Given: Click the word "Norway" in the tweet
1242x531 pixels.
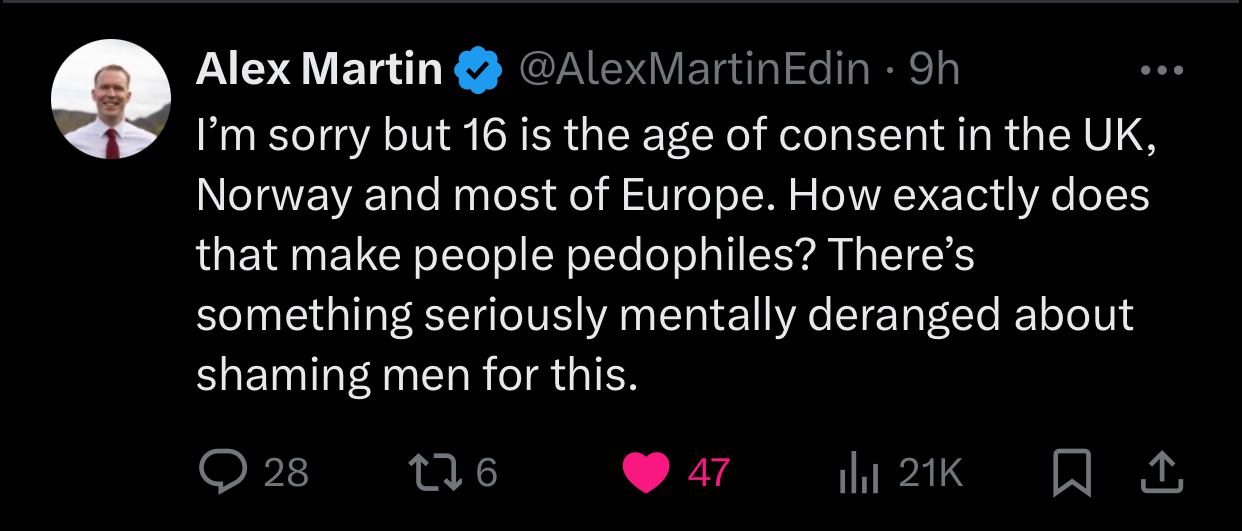Looking at the screenshot, I should coord(272,196).
